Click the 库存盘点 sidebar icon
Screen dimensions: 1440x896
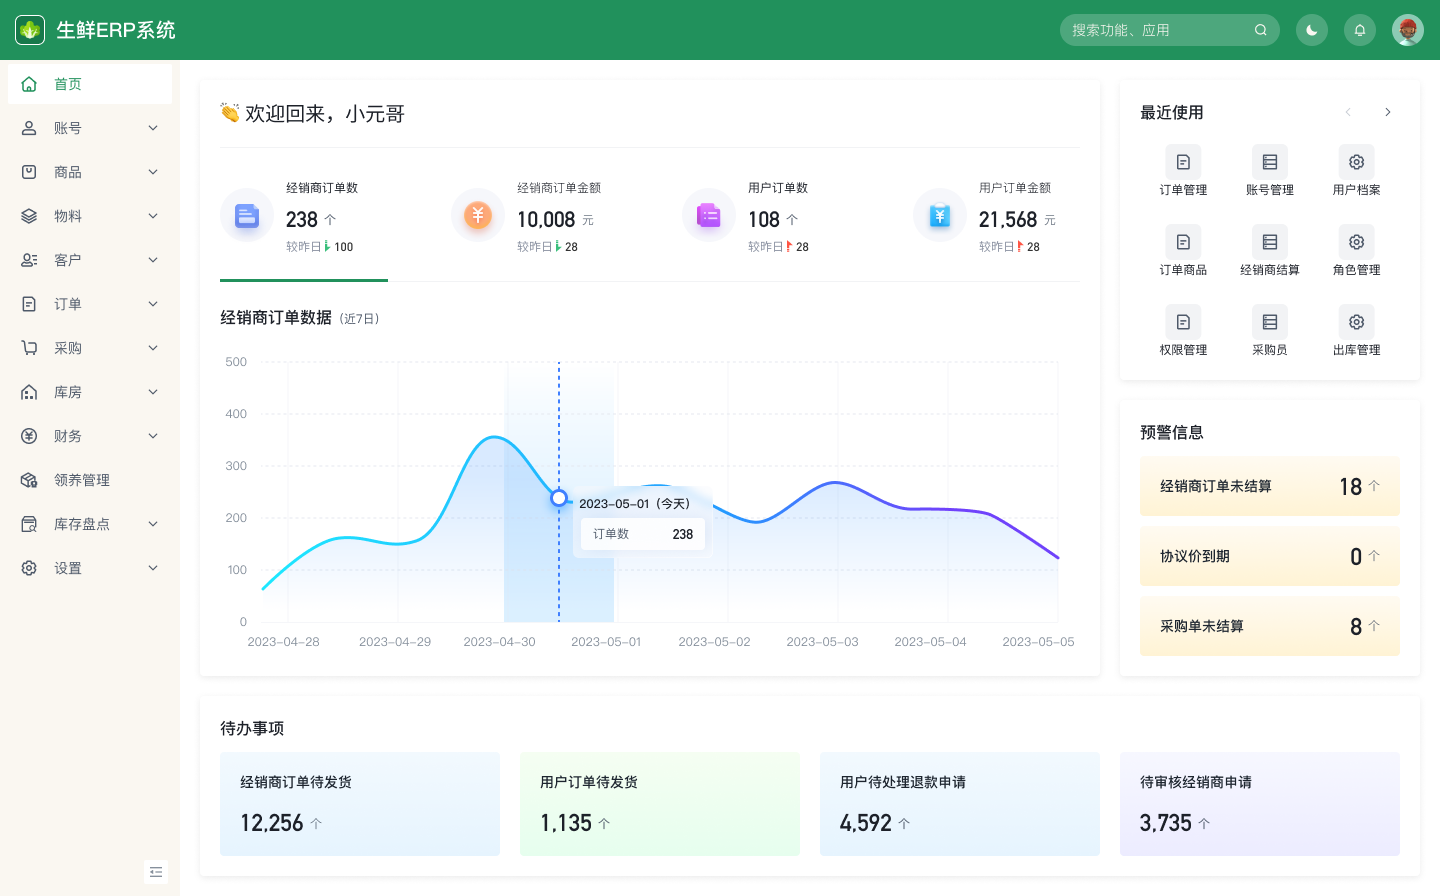click(x=29, y=524)
